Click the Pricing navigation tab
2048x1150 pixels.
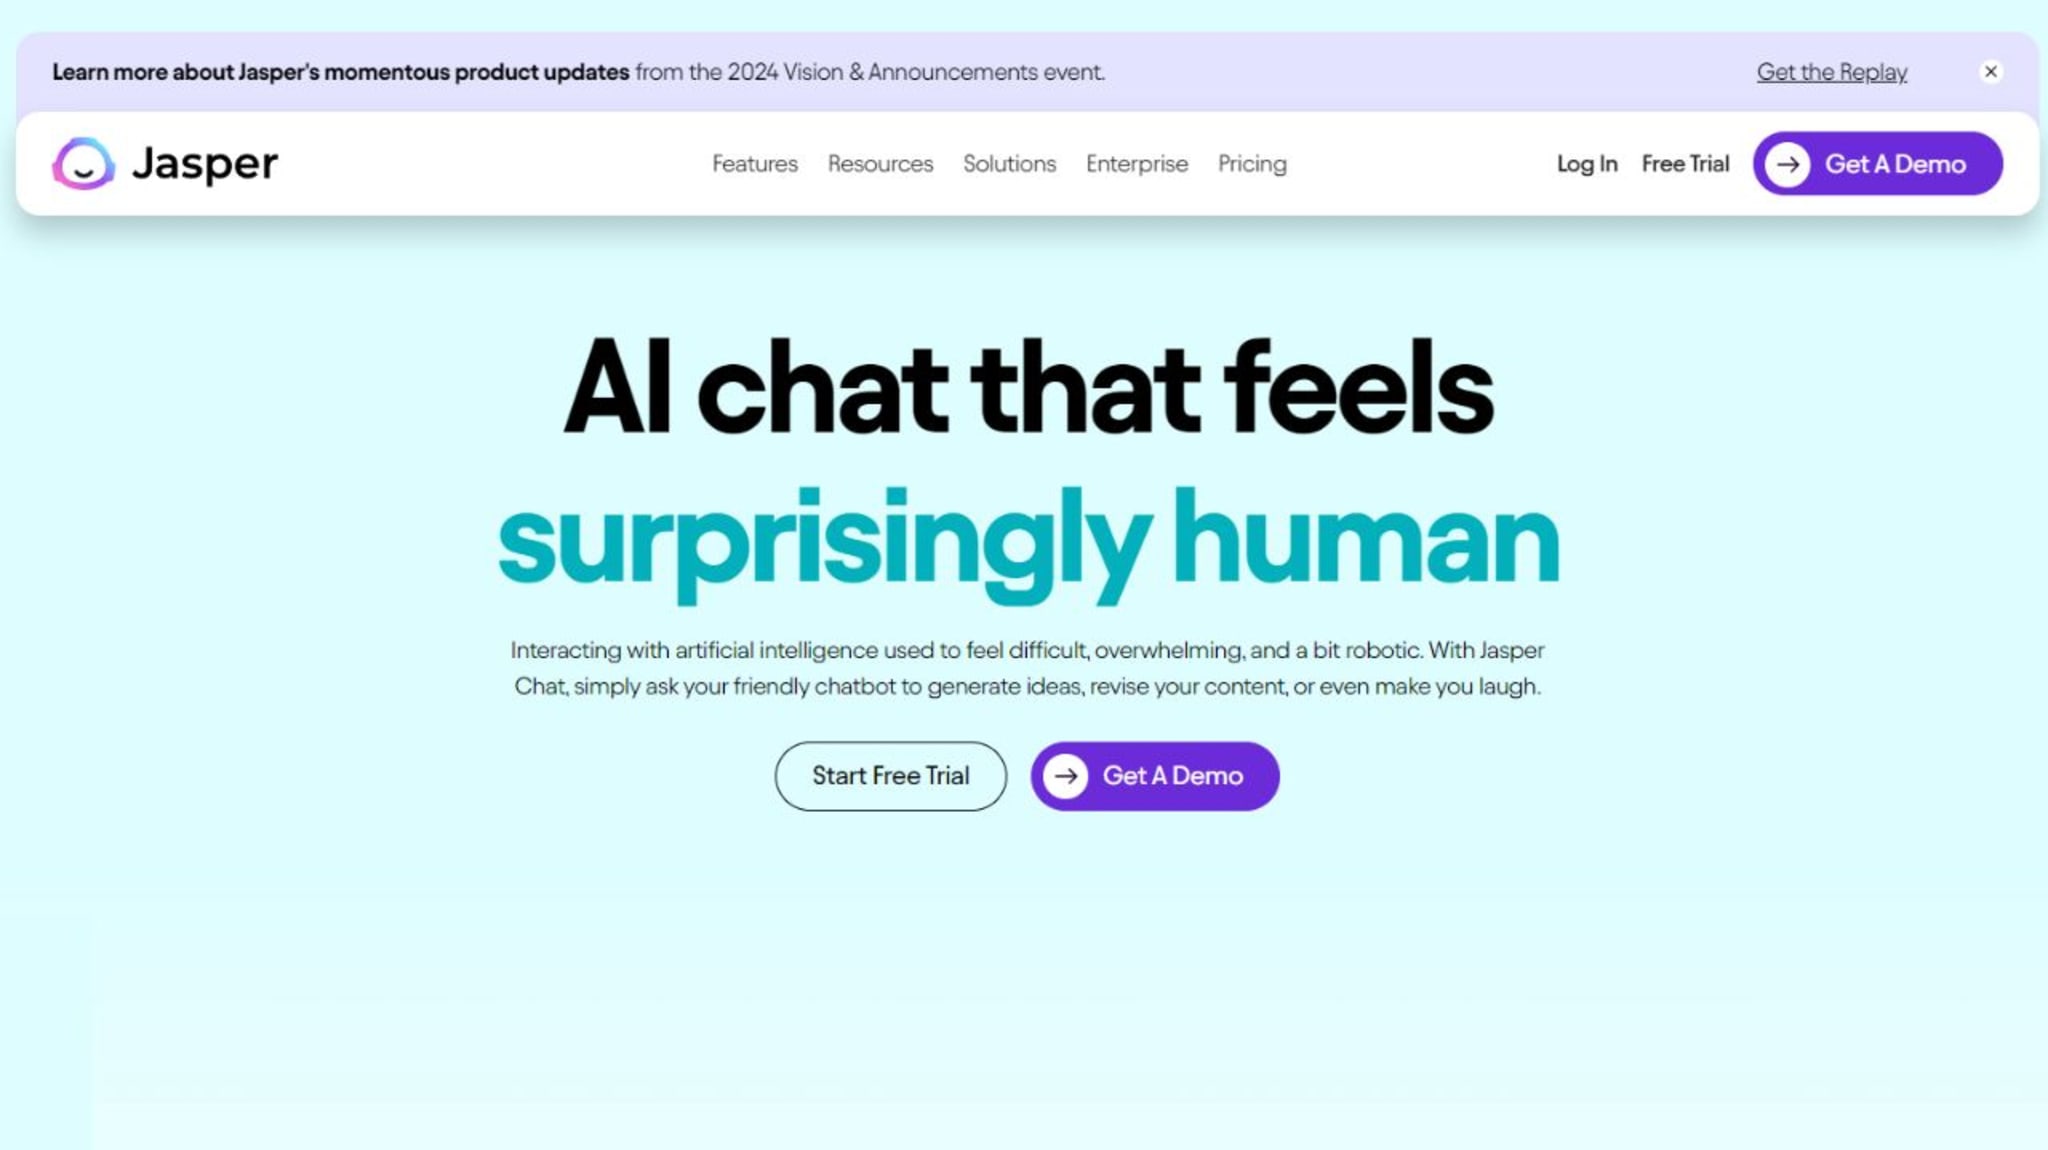click(x=1252, y=163)
